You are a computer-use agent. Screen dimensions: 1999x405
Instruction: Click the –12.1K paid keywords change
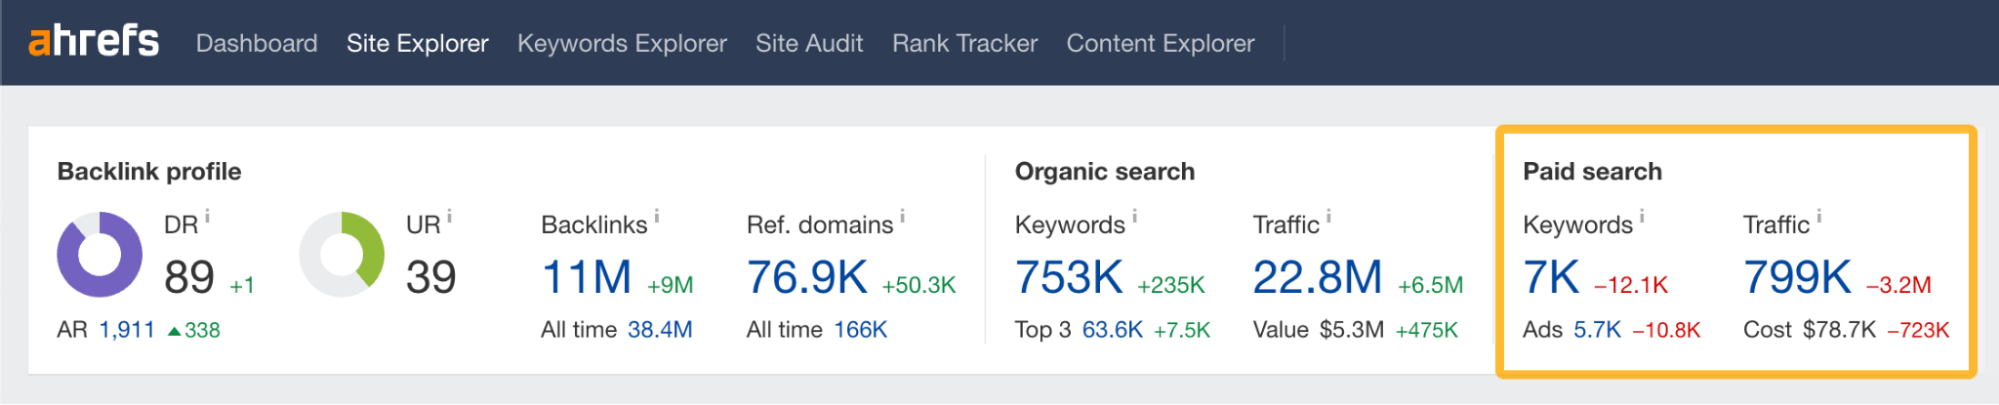[x=1631, y=285]
